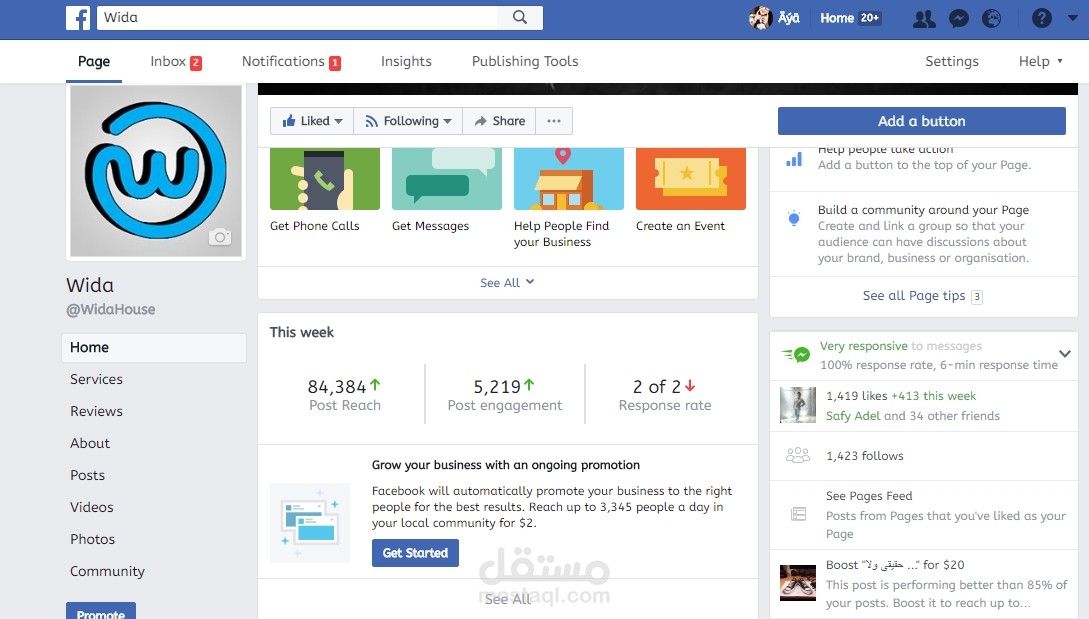This screenshot has height=619, width=1089.
Task: Open the Quick Help question mark icon
Action: click(1041, 18)
